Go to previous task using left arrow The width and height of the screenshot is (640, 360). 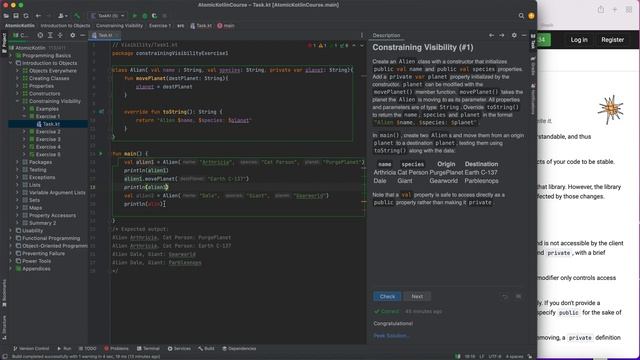(491, 36)
